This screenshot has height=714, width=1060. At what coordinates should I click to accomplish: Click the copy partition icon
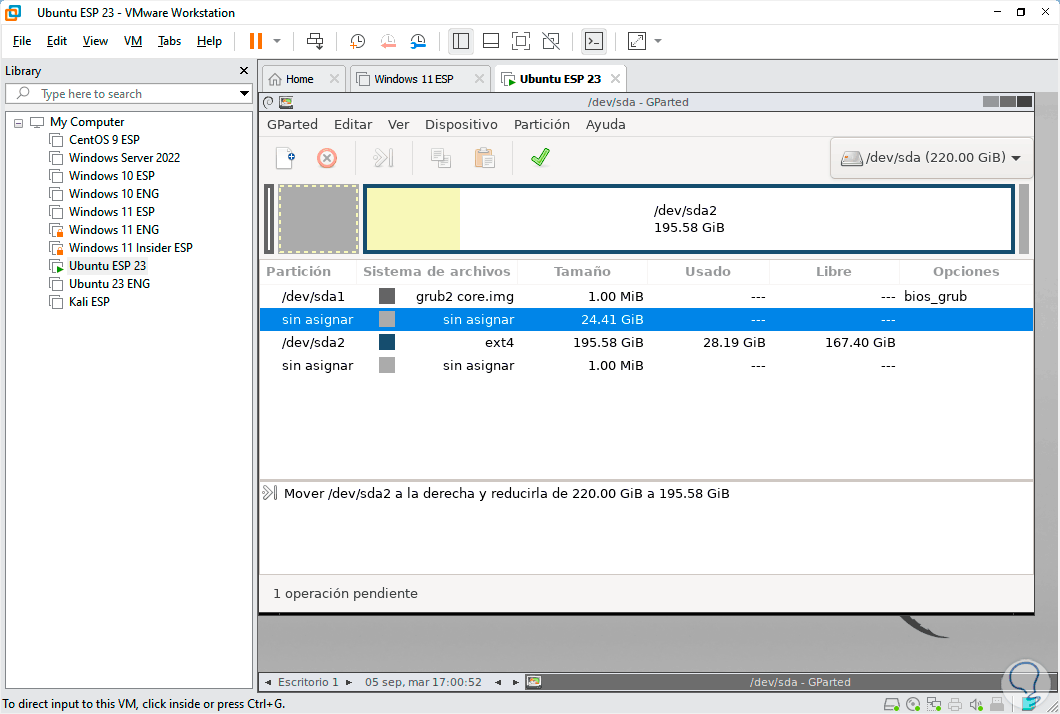(x=441, y=158)
